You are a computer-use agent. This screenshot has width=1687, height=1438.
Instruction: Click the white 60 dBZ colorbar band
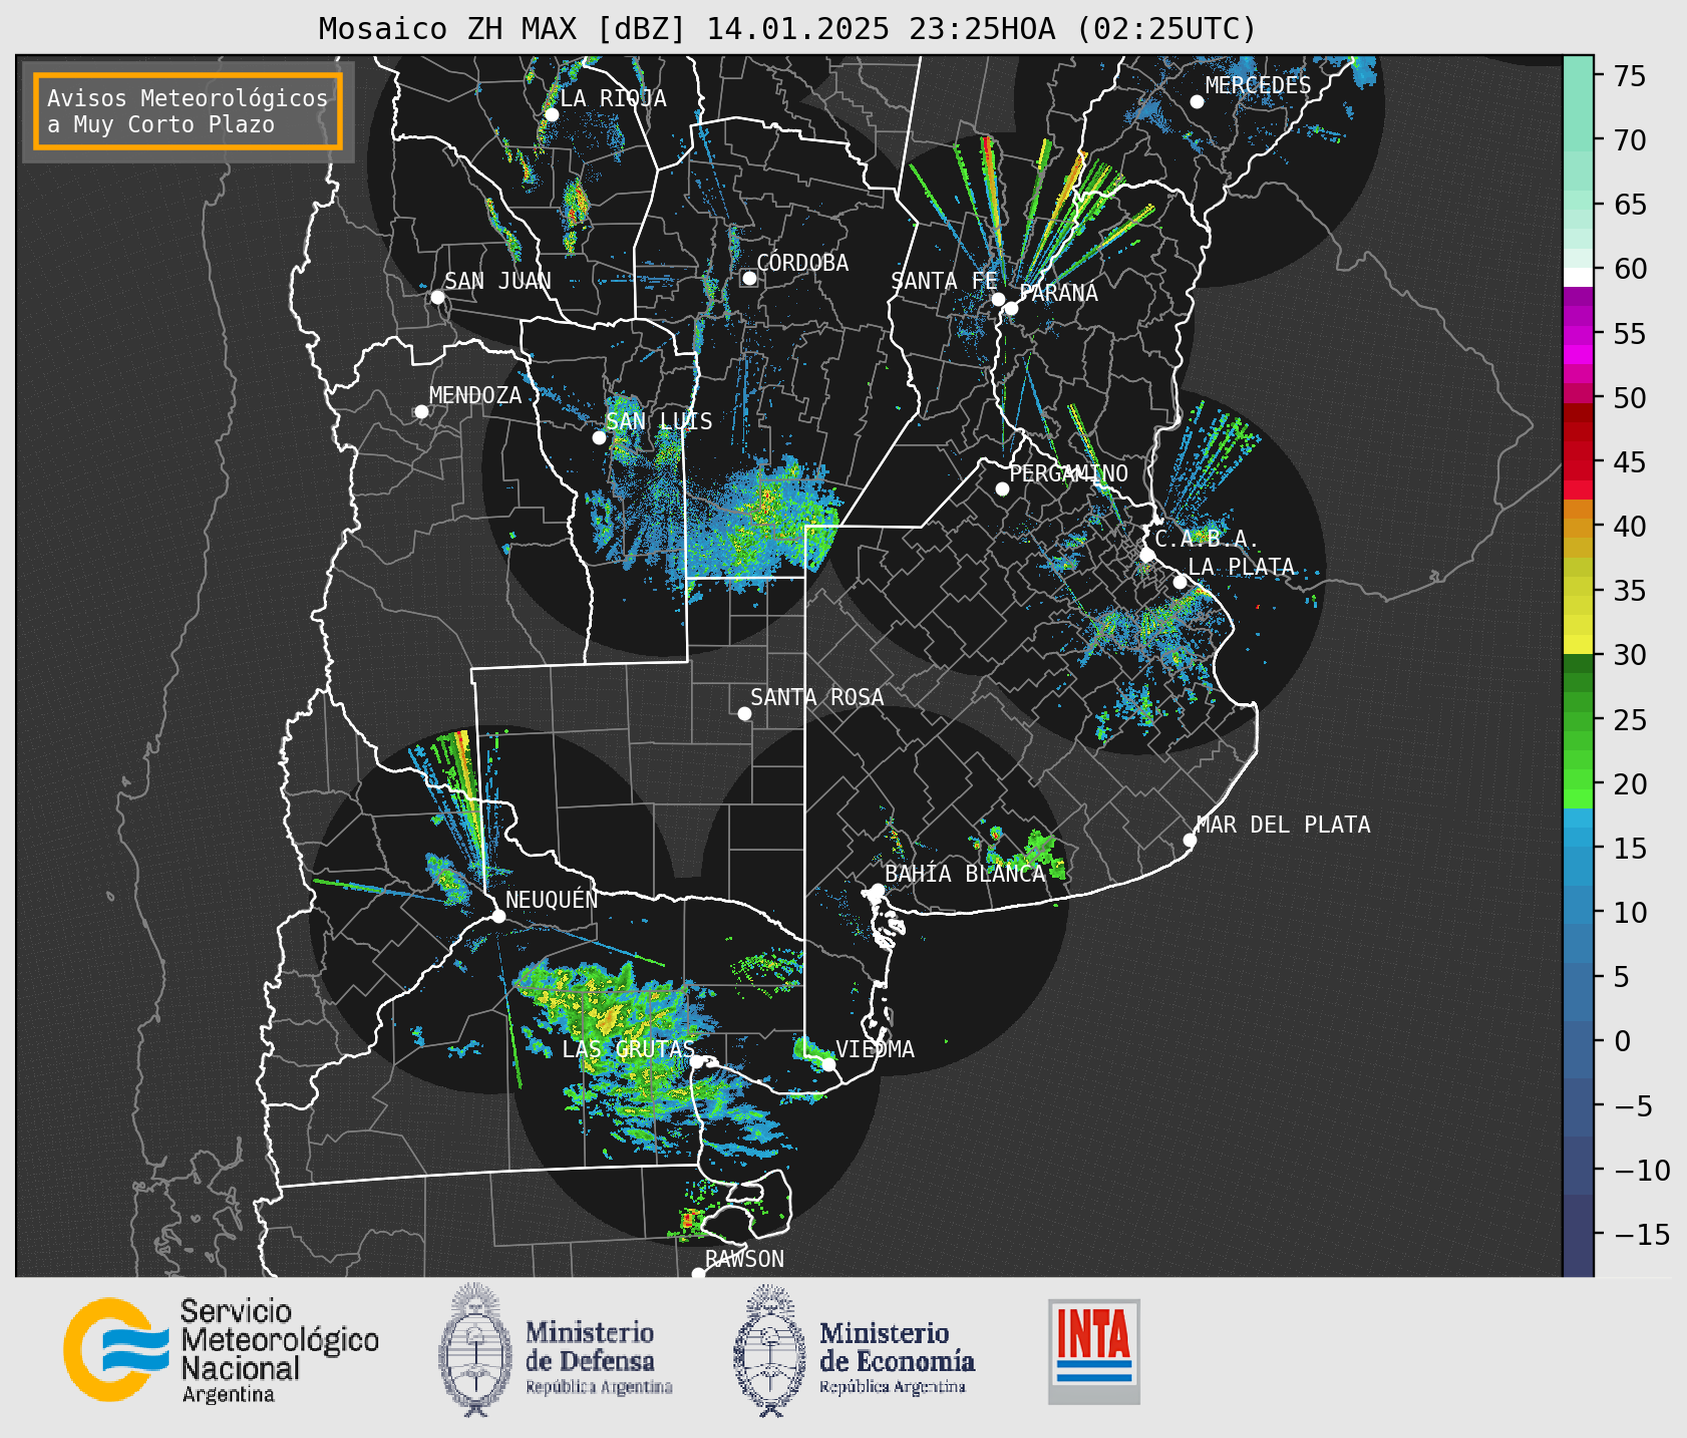pos(1578,277)
